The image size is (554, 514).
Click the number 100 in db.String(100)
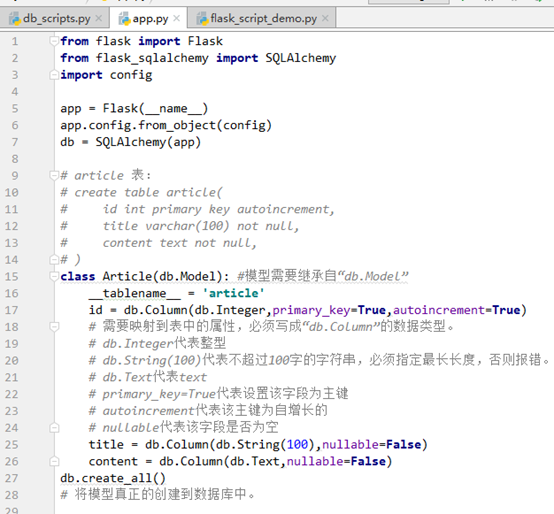tap(297, 444)
